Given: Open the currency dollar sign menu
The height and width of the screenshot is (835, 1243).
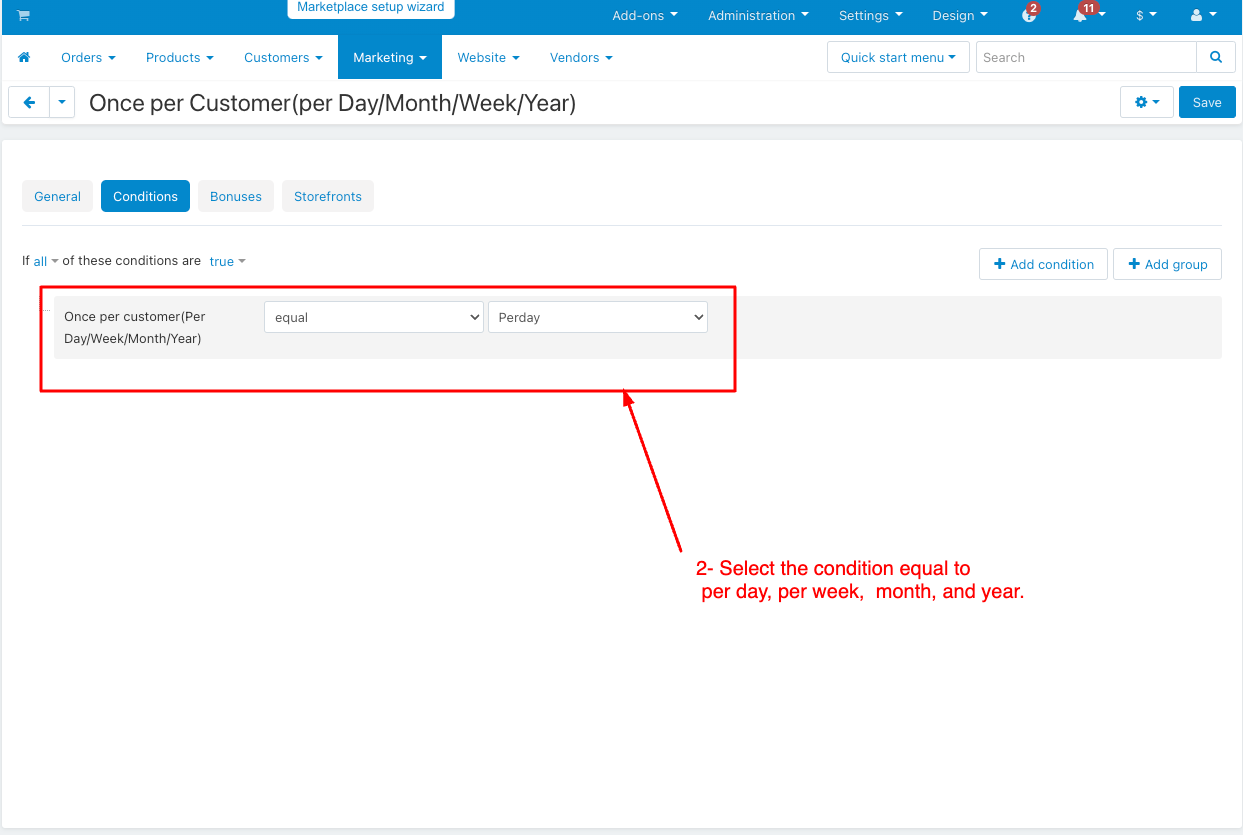Looking at the screenshot, I should 1146,16.
